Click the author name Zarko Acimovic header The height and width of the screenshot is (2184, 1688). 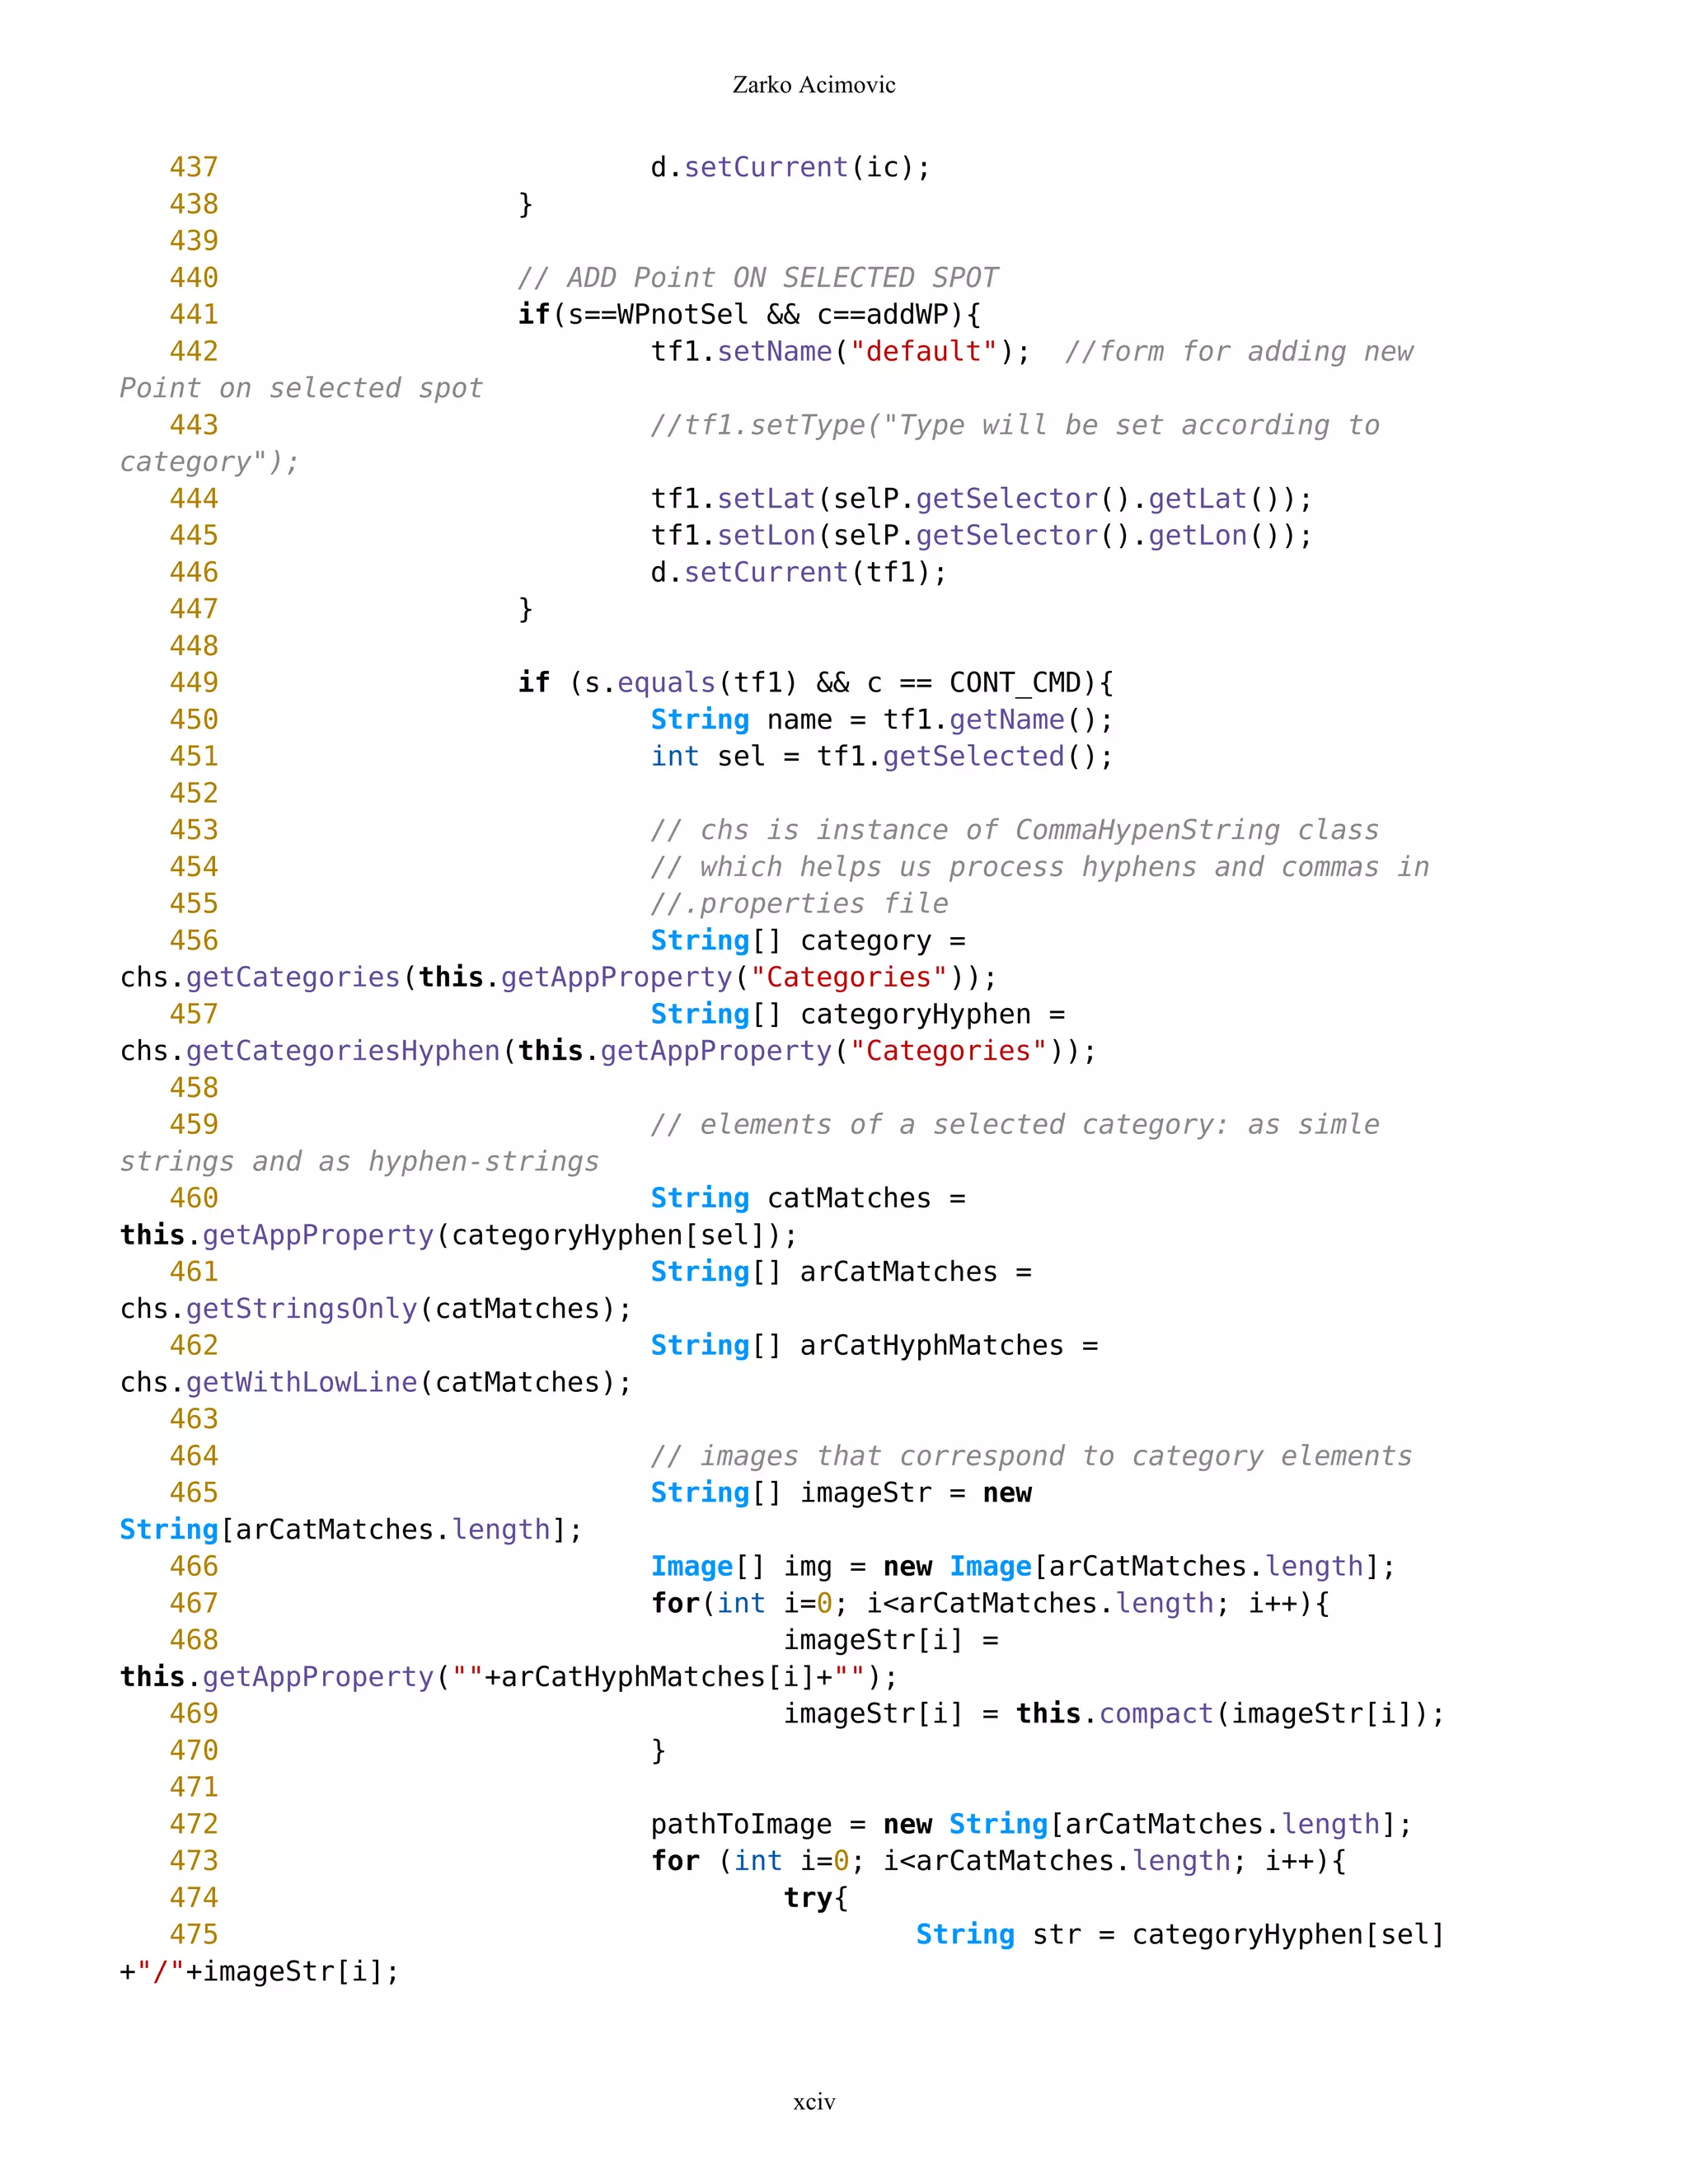point(813,85)
